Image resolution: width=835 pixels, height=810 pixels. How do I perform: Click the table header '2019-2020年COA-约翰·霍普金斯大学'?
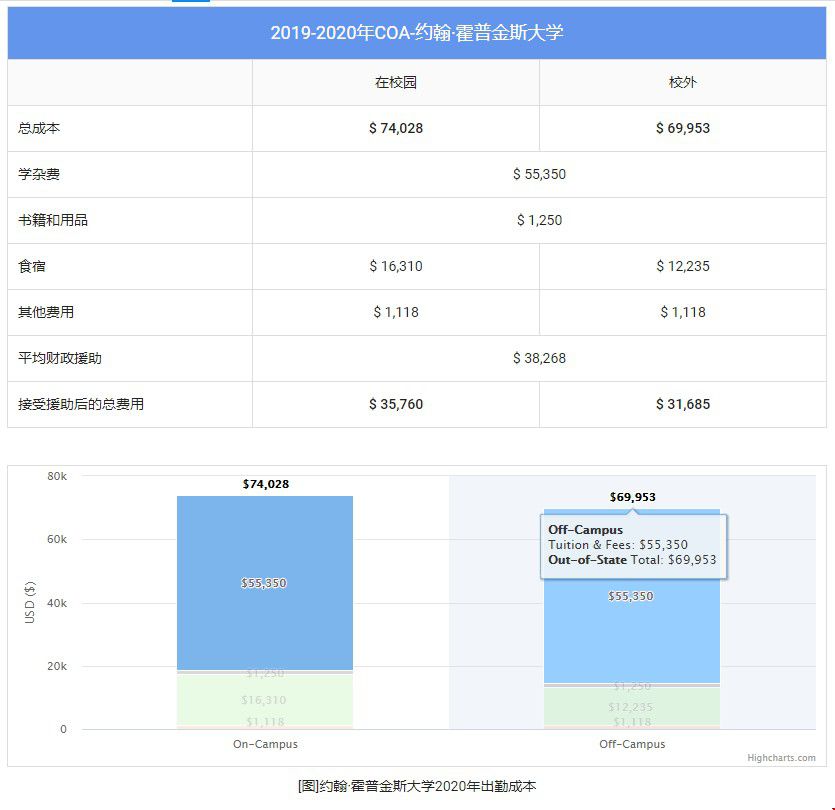417,33
